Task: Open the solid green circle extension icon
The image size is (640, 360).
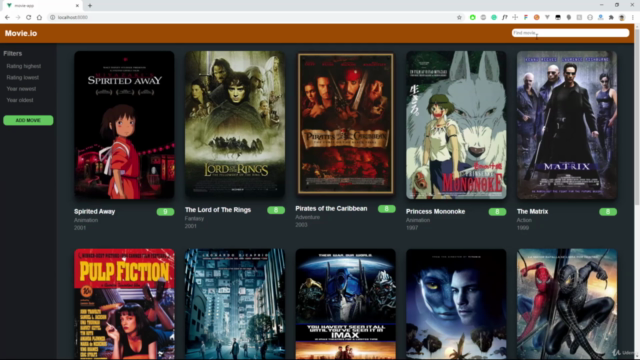Action: point(473,17)
